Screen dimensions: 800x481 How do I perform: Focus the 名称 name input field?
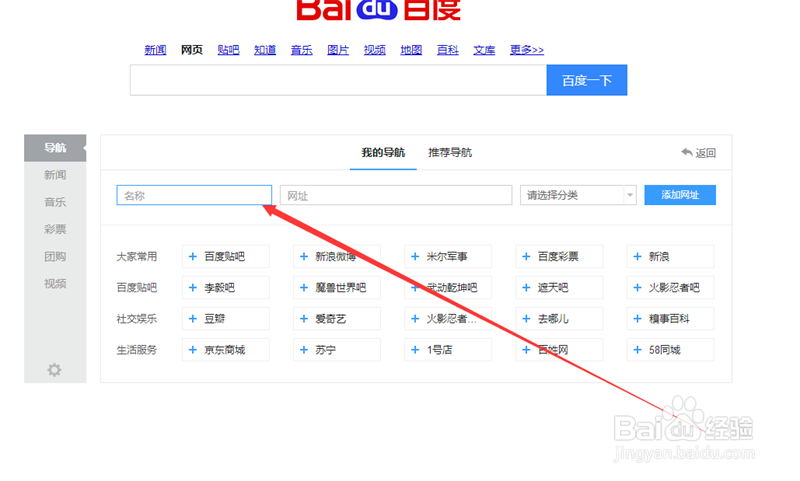click(x=194, y=195)
